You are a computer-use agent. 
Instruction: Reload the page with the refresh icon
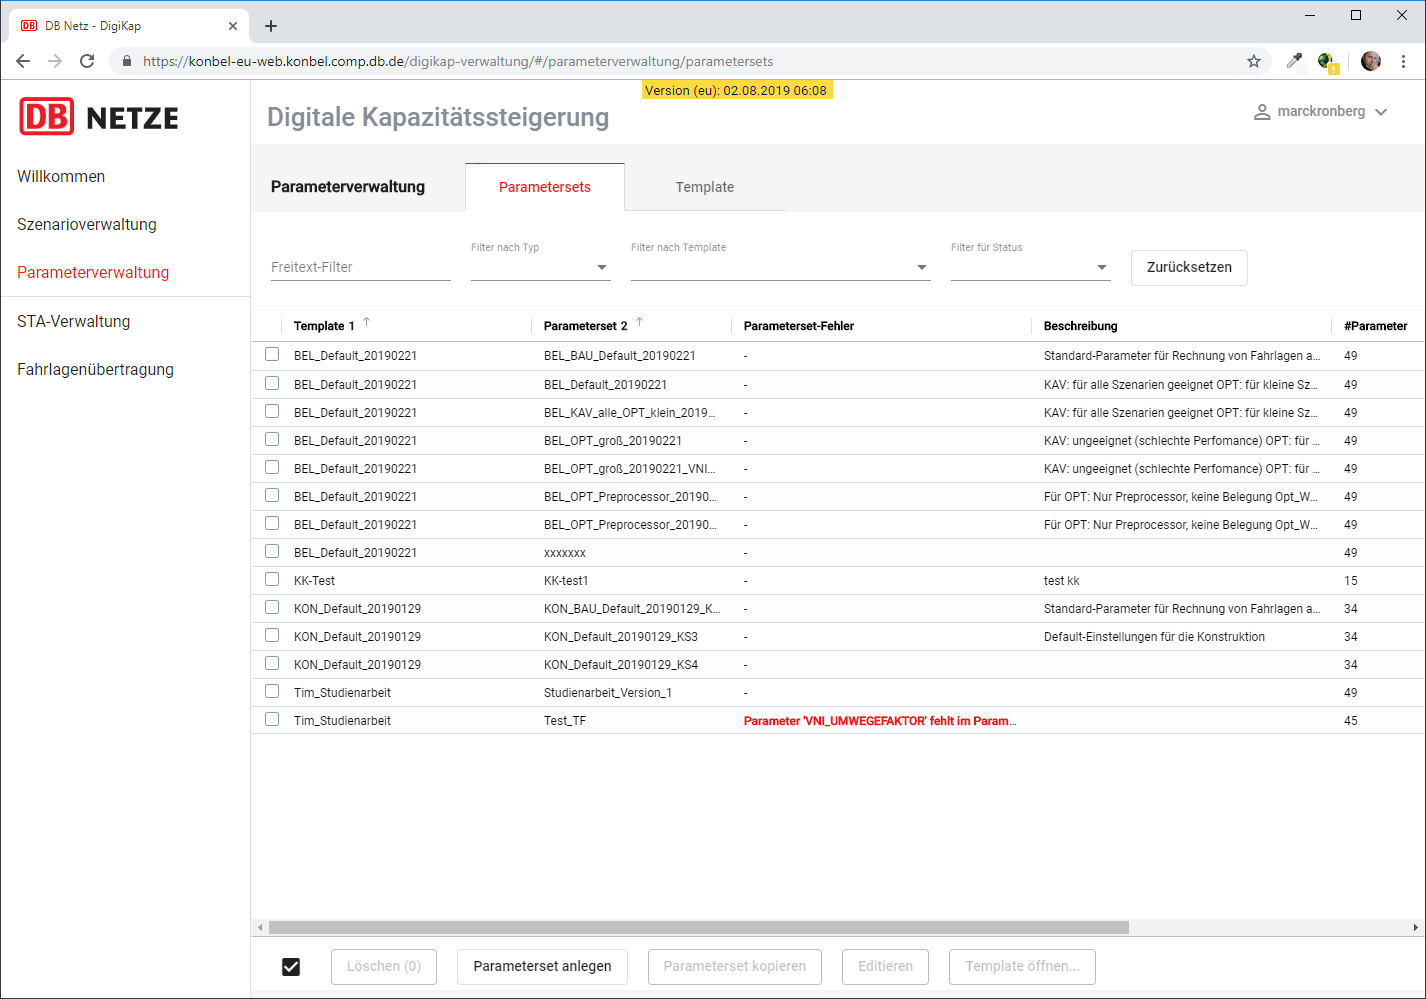pos(87,61)
